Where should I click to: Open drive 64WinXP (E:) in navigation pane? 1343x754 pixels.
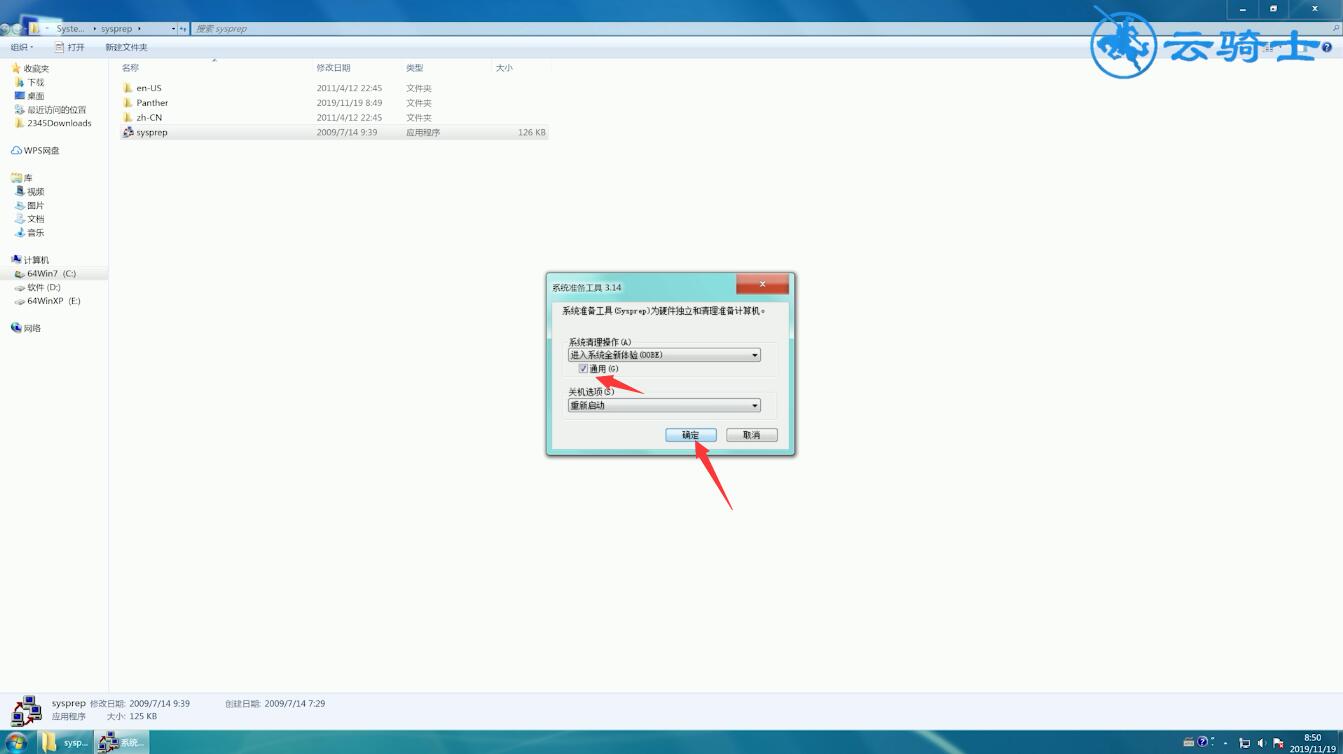click(x=53, y=301)
